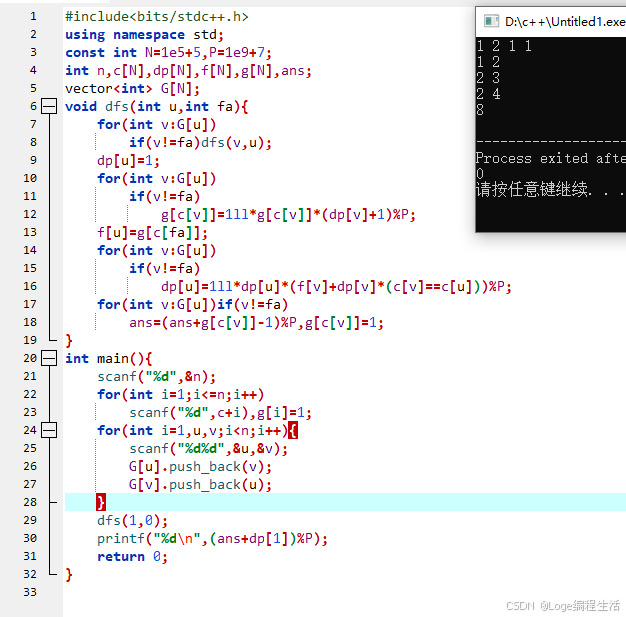Click the ans=(ans+g[c[v]]-1)%P line
This screenshot has height=617, width=626.
click(x=256, y=323)
